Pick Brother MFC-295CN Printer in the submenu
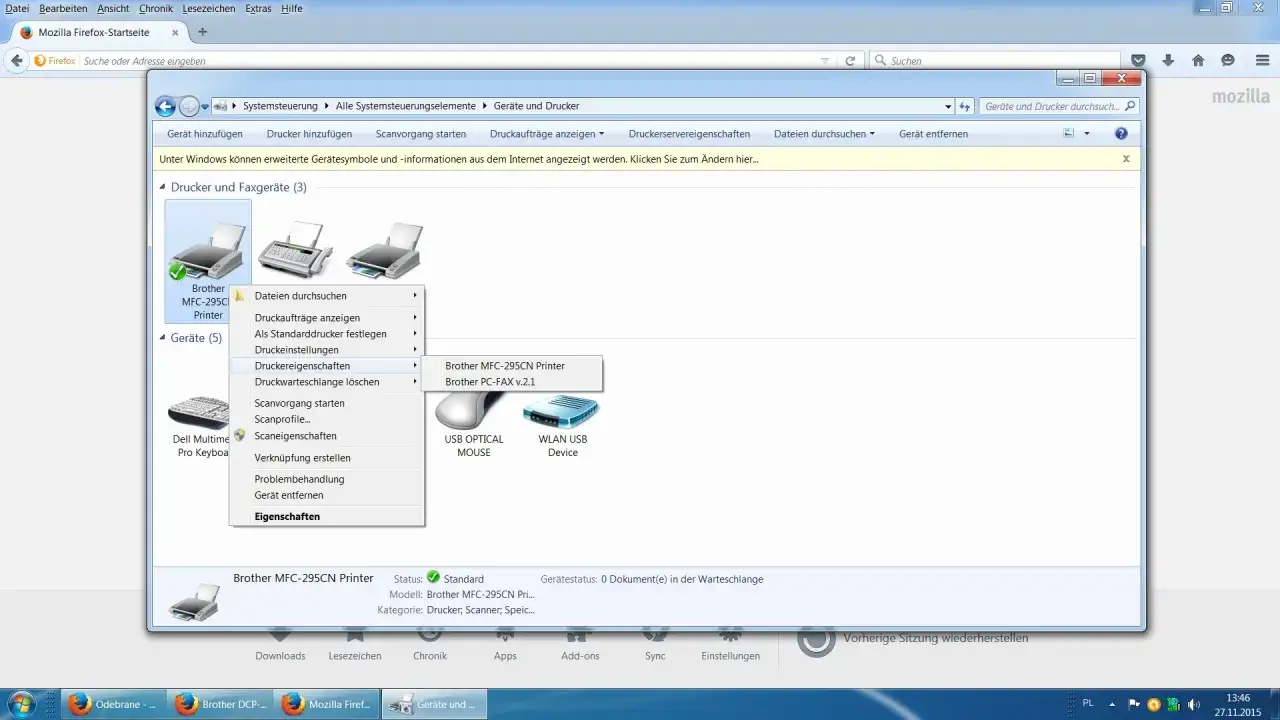This screenshot has width=1280, height=720. point(512,366)
